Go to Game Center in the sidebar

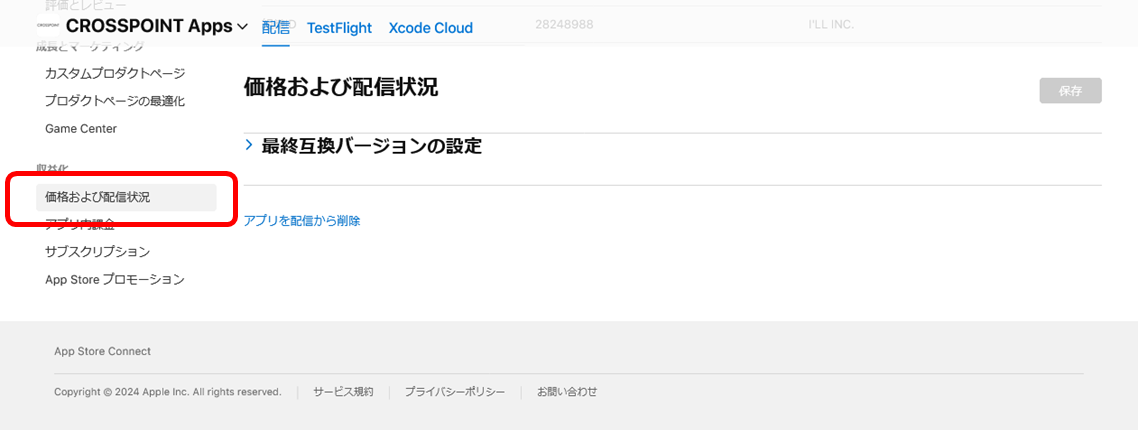pyautogui.click(x=81, y=129)
